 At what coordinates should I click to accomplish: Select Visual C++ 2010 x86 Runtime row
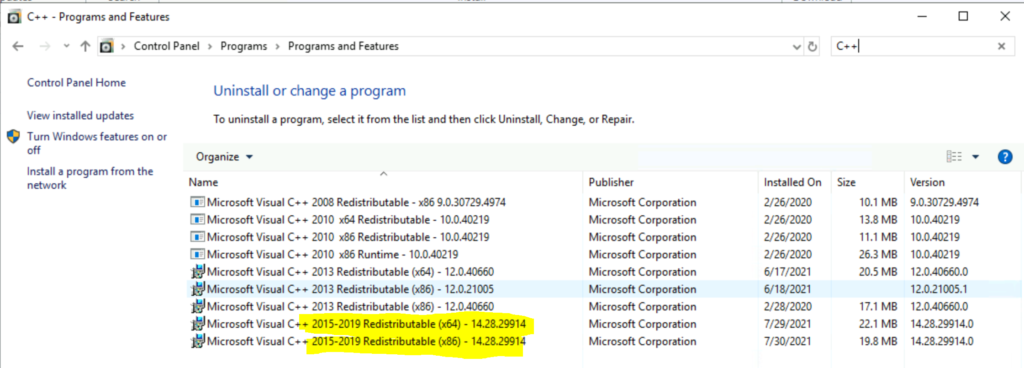[x=604, y=254]
